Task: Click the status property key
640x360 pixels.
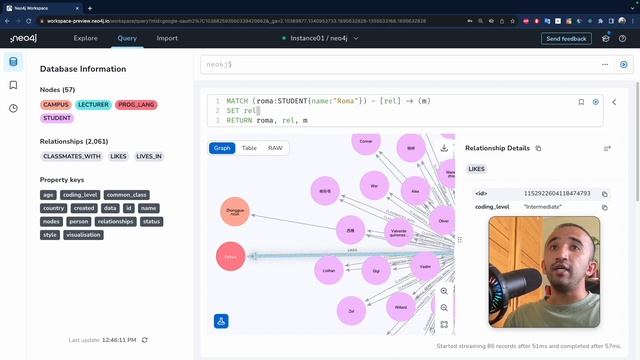Action: [151, 222]
